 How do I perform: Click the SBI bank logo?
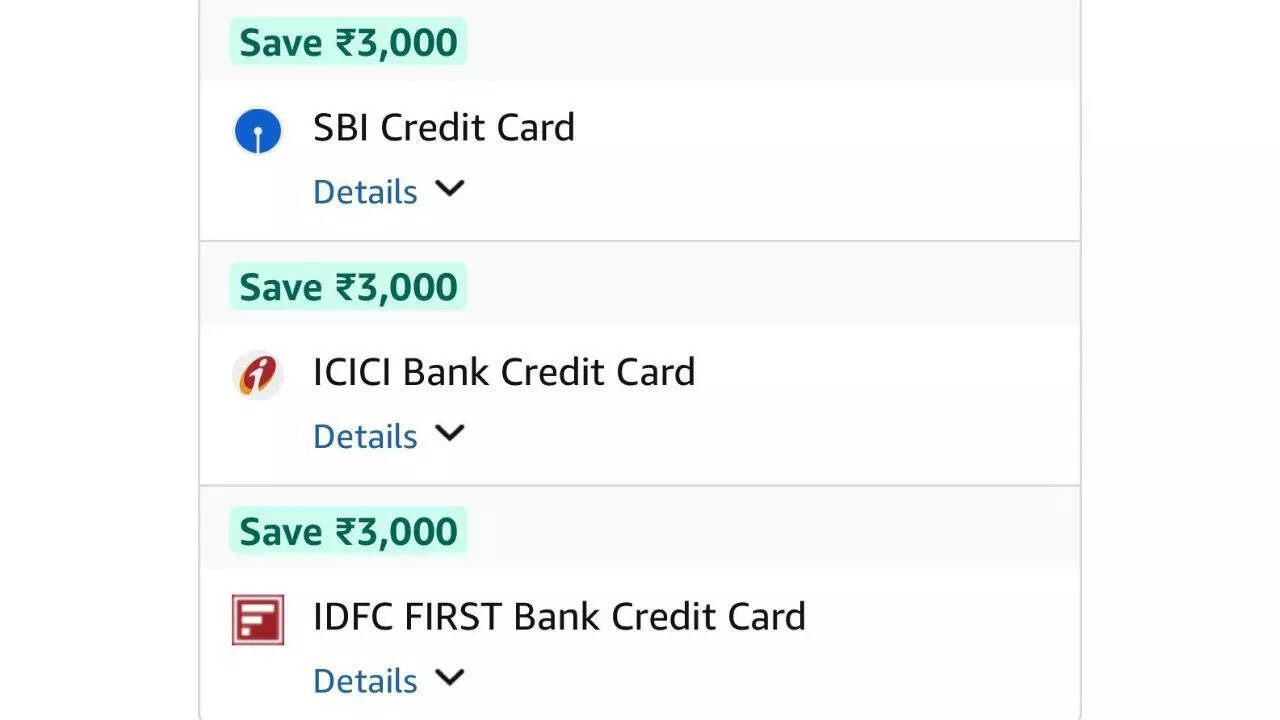(258, 130)
